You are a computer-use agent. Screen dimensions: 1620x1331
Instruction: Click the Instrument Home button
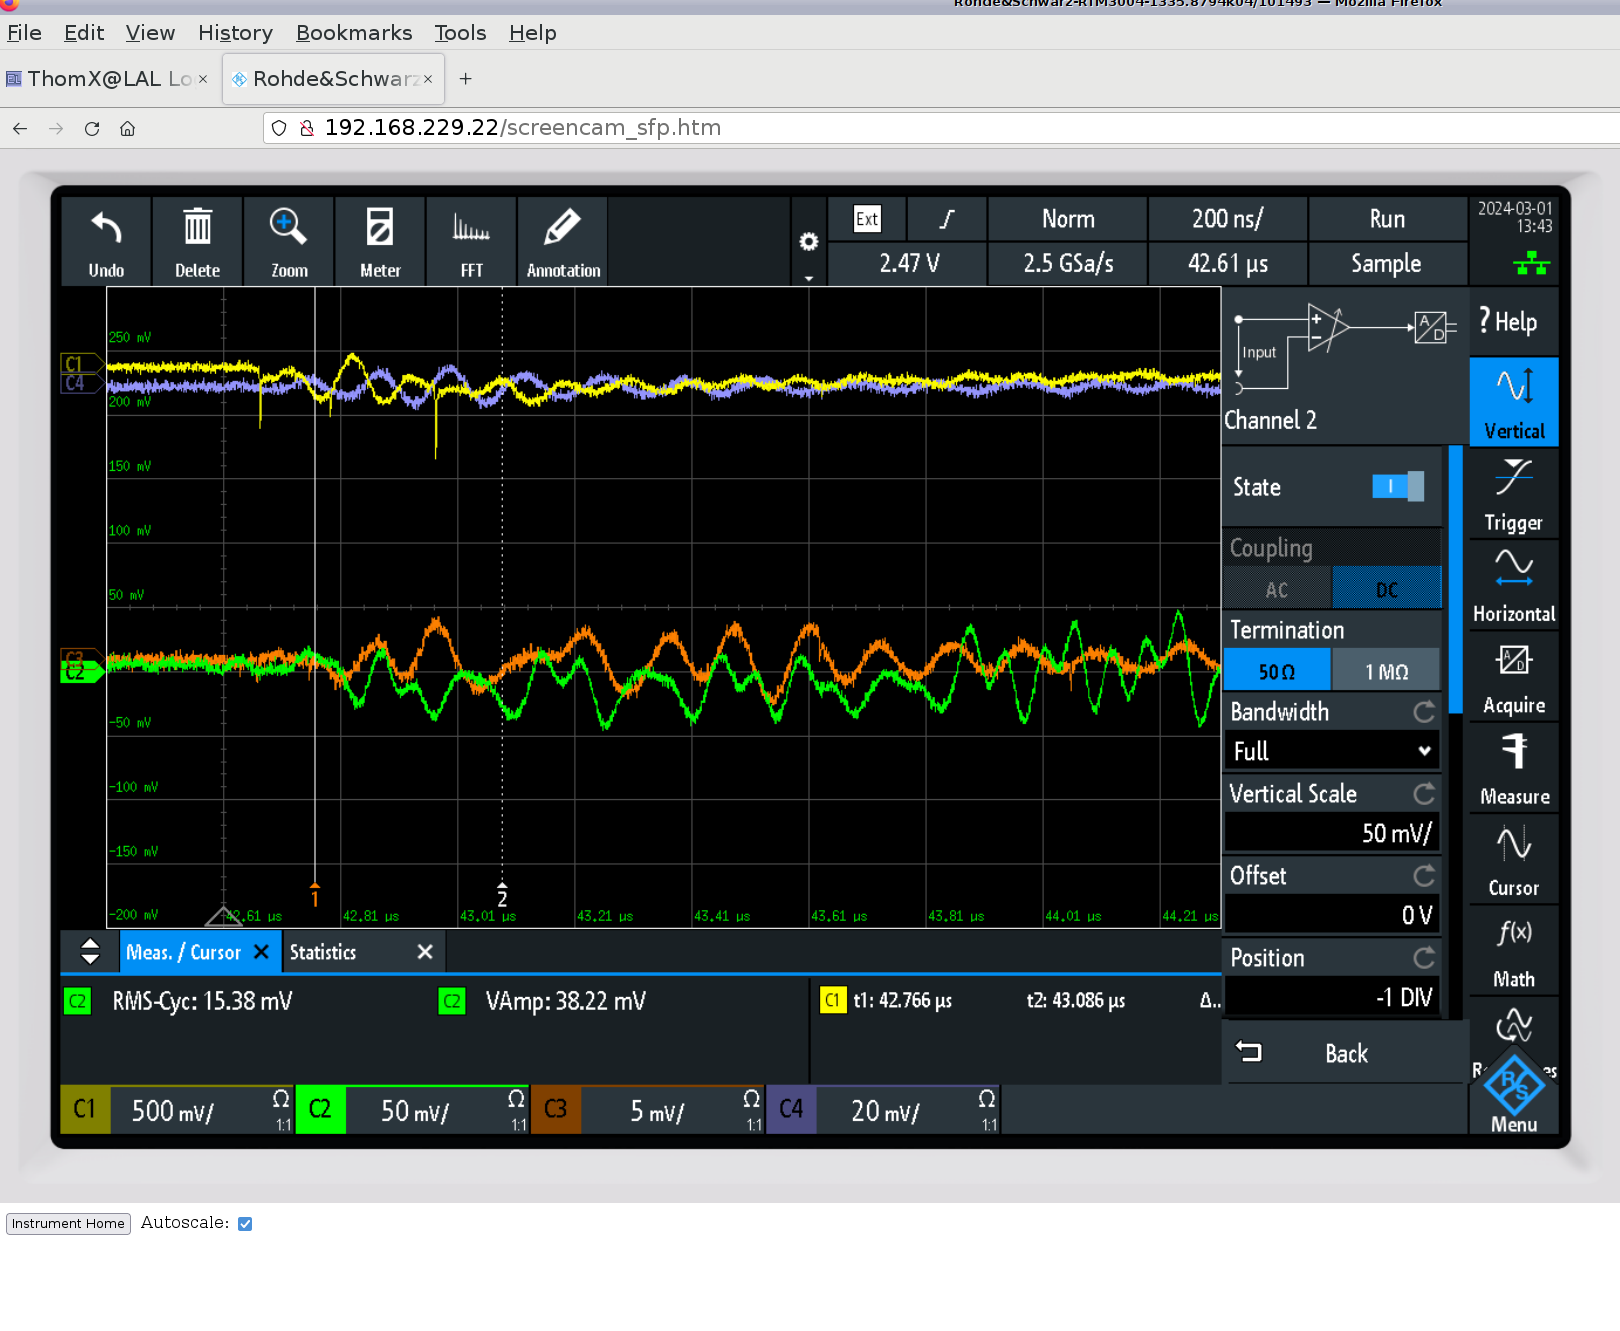68,1224
